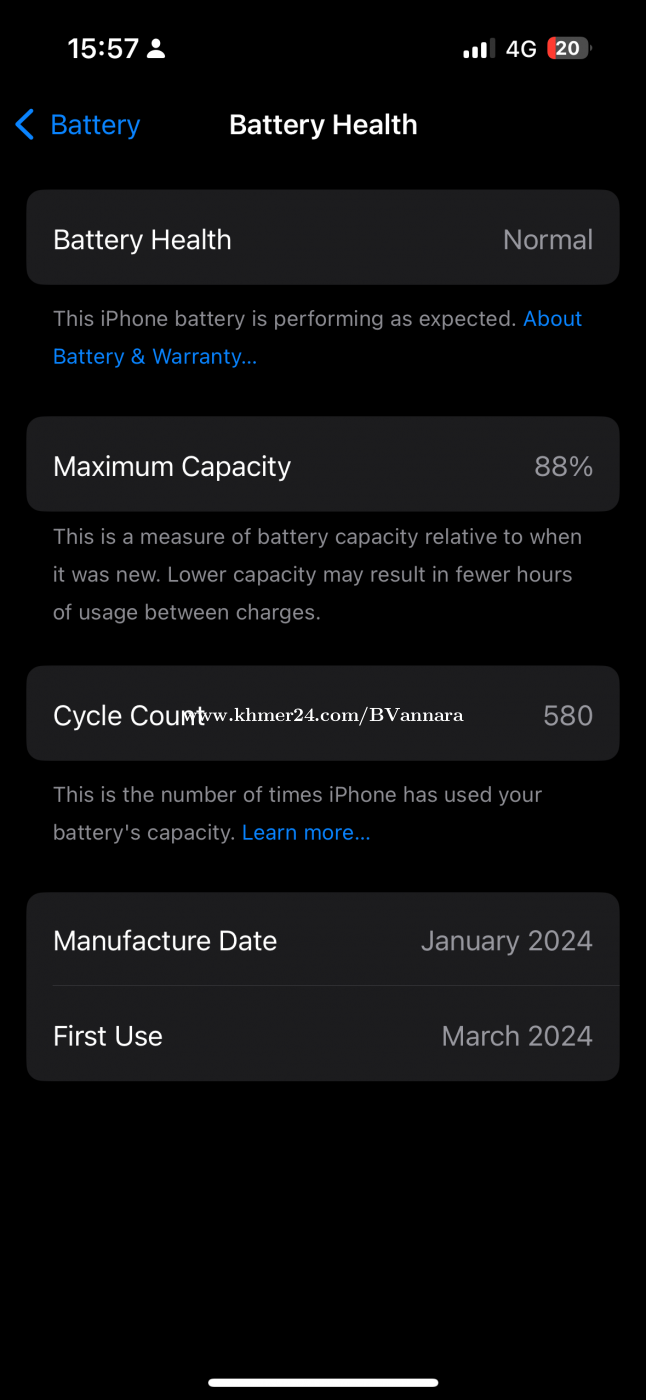
Task: Select the Battery Health row
Action: click(323, 239)
